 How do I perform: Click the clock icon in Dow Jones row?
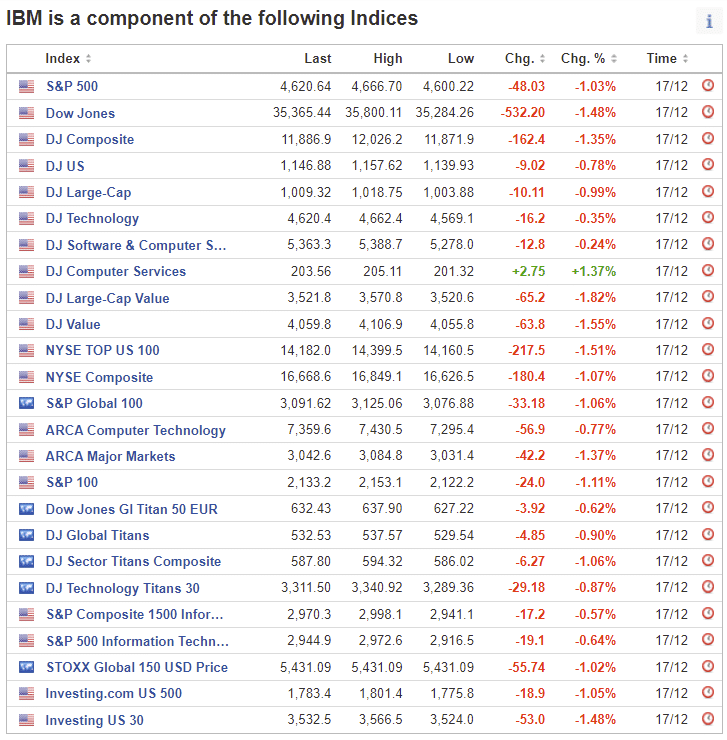click(708, 113)
